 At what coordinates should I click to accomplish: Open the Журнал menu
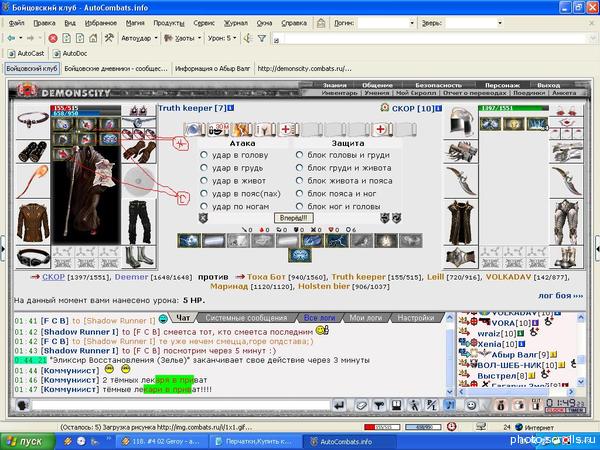(236, 23)
